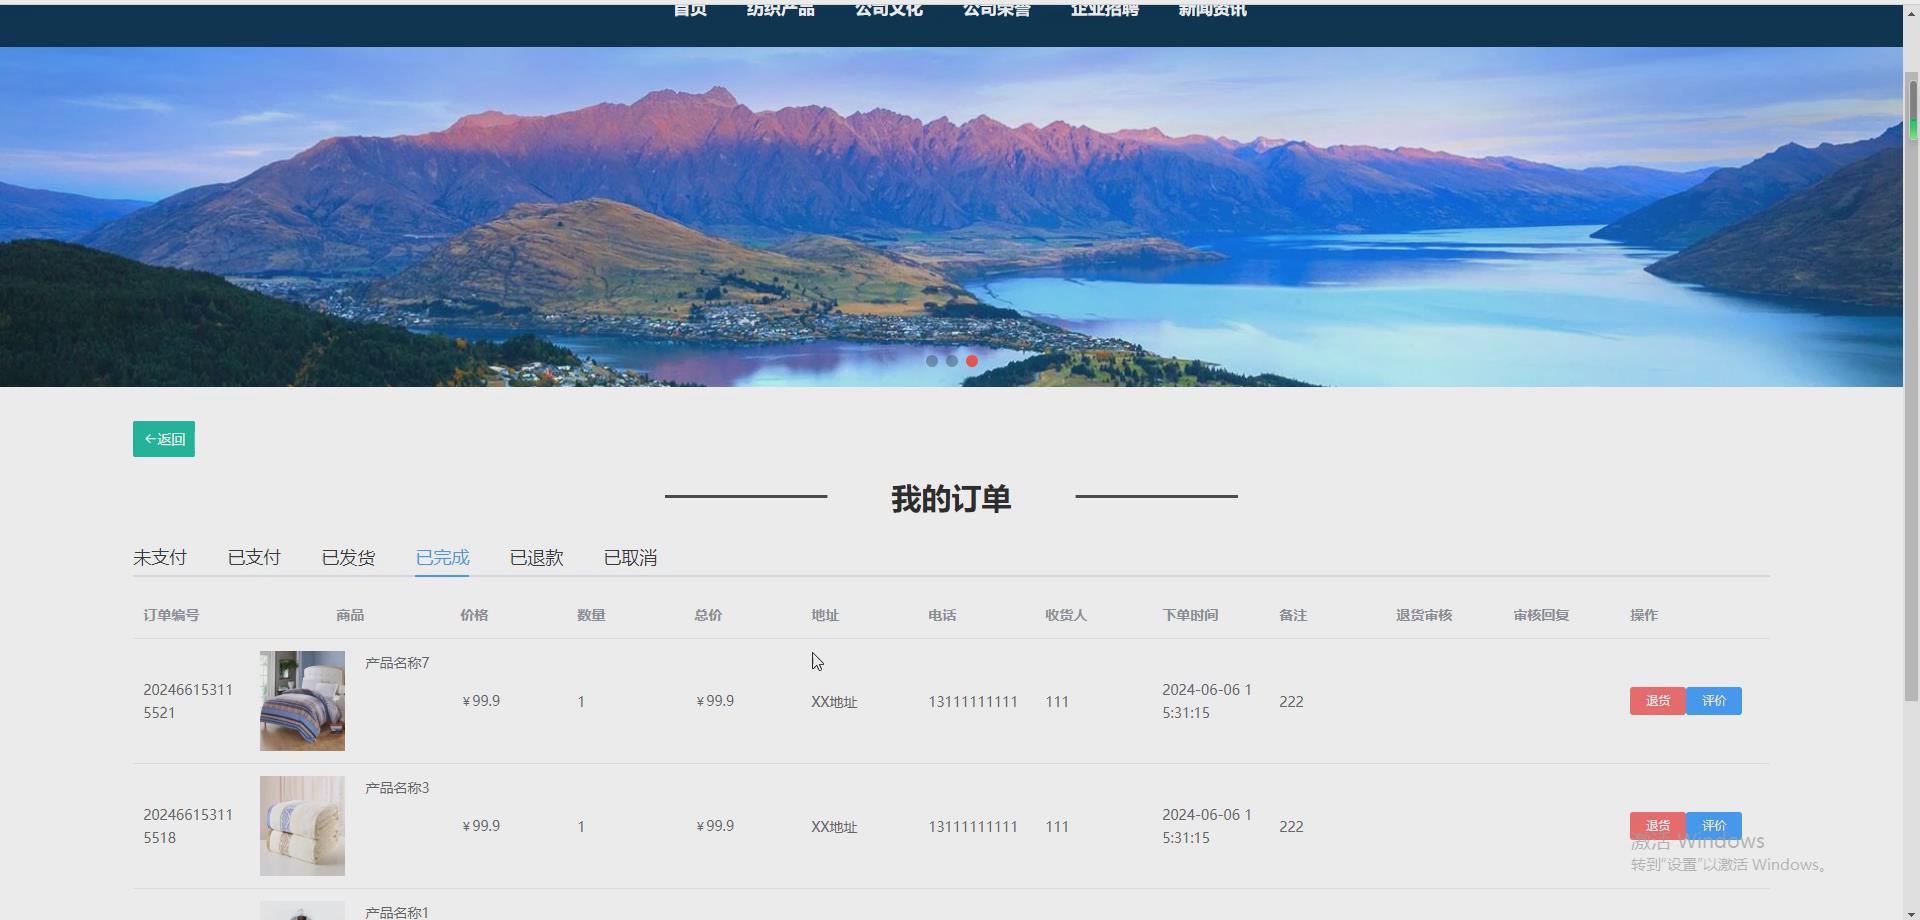Click the green 返回 back button

click(164, 439)
